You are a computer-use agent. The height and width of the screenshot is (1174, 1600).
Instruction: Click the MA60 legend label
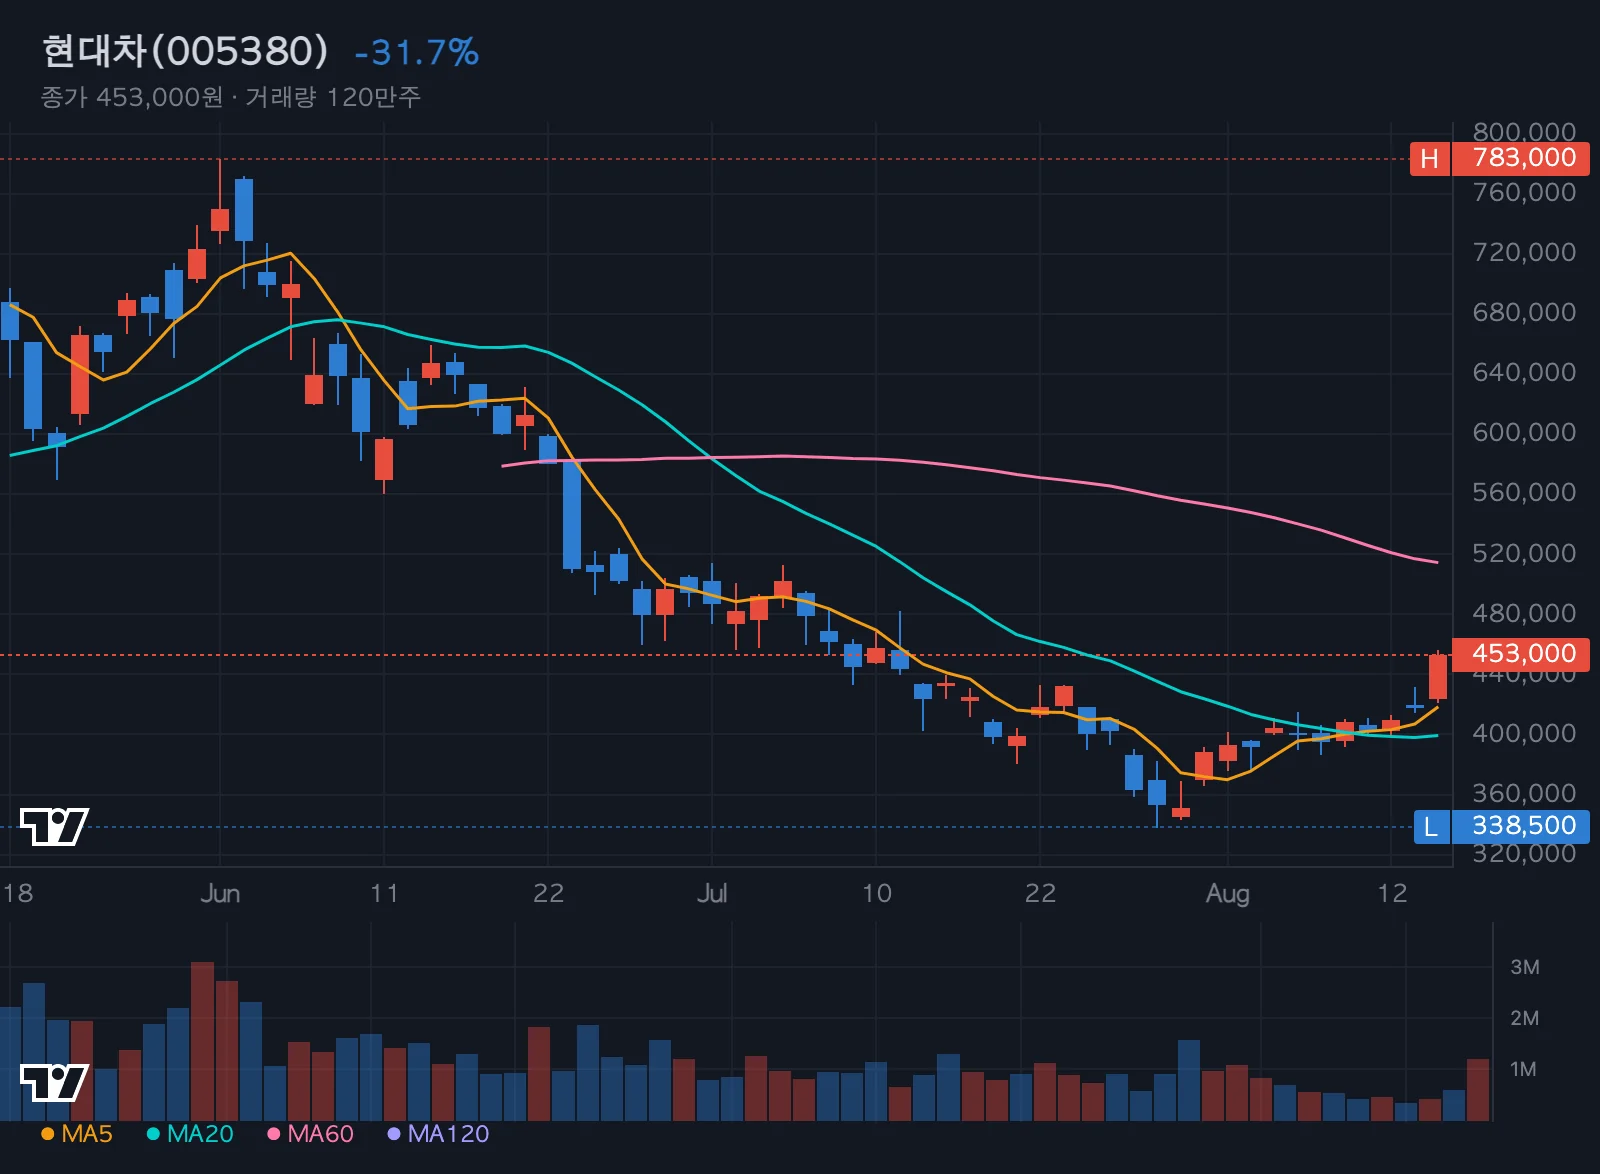tap(320, 1133)
